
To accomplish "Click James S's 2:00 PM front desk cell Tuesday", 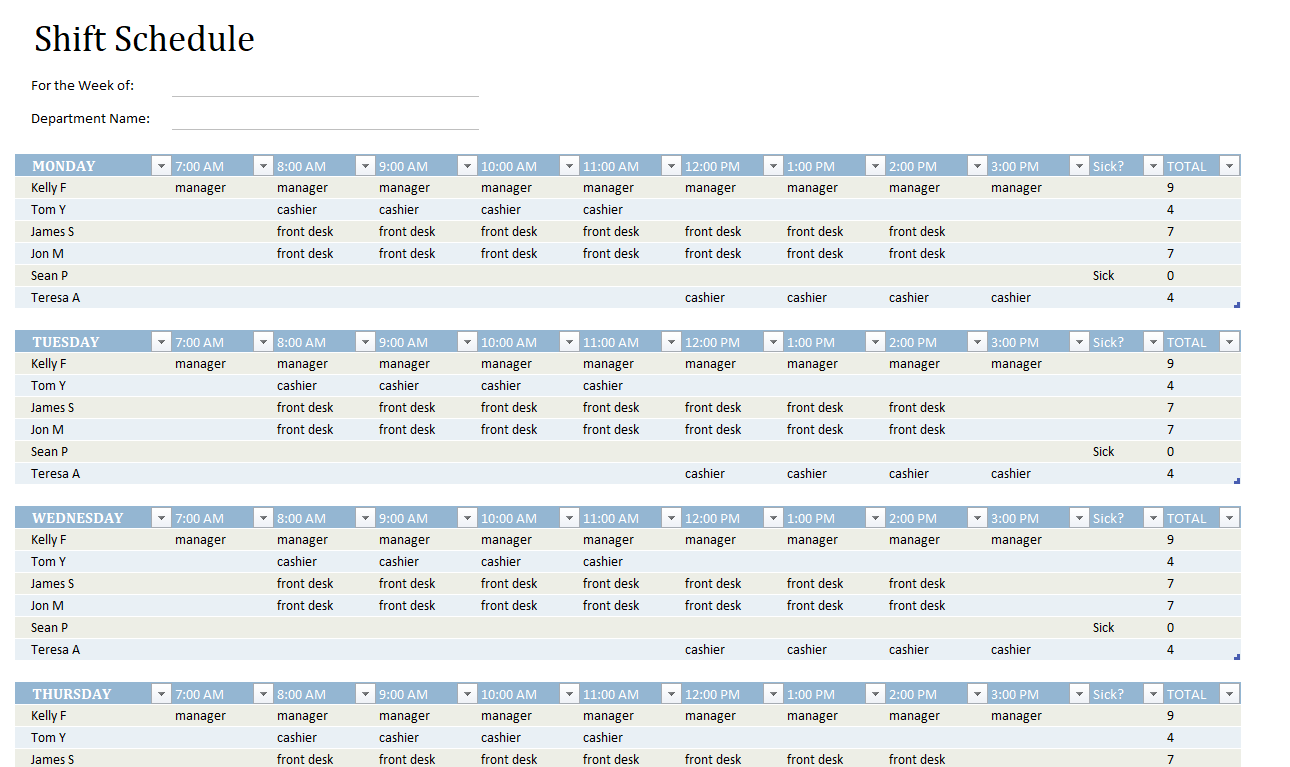I will (917, 408).
